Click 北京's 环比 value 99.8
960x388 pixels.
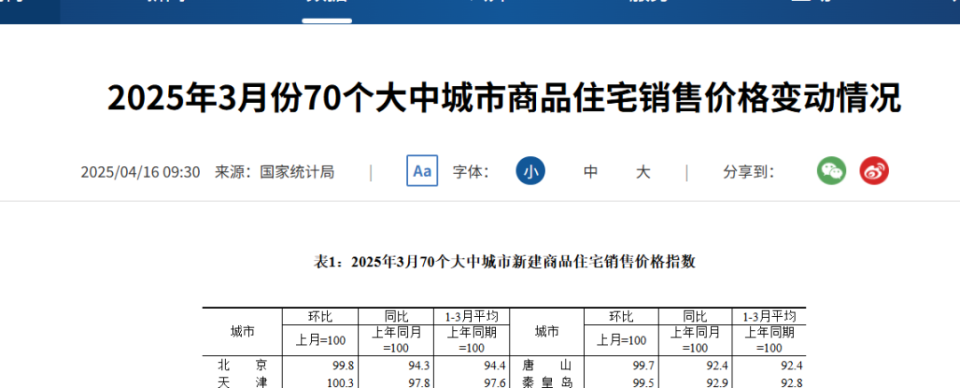point(343,366)
